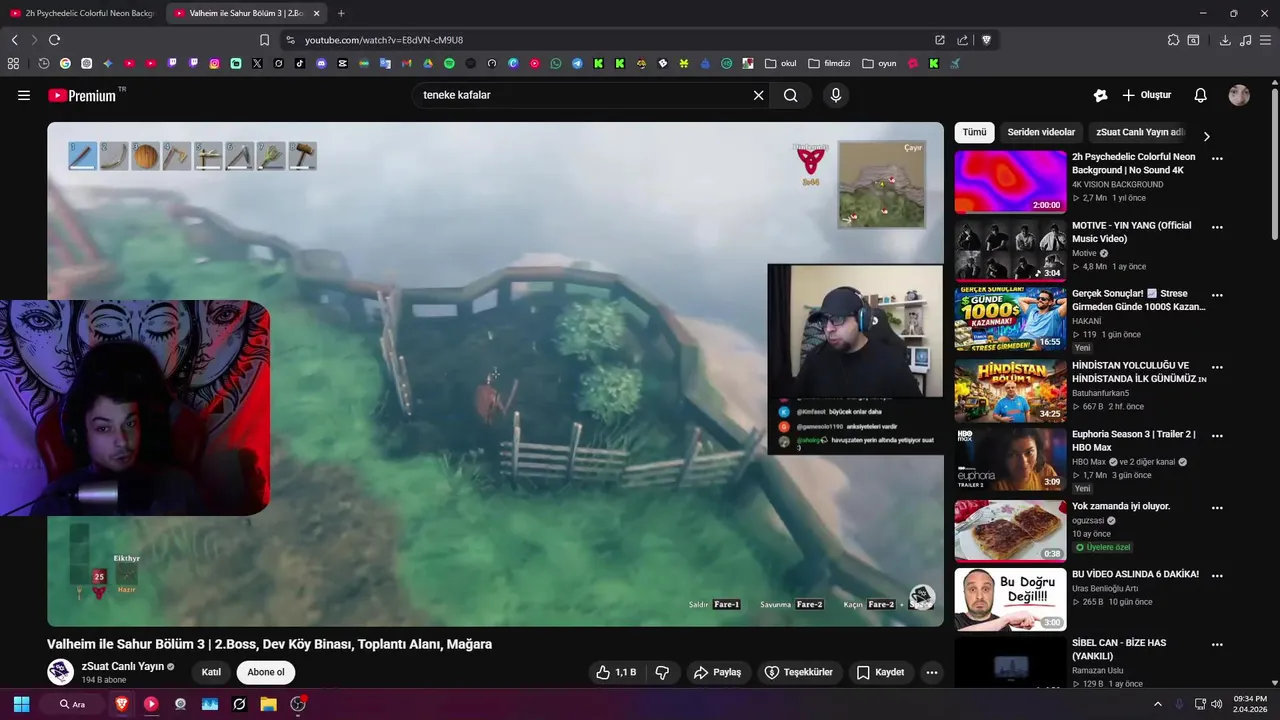Viewport: 1280px width, 720px height.
Task: Open Telegram bookmark icon
Action: tap(577, 63)
